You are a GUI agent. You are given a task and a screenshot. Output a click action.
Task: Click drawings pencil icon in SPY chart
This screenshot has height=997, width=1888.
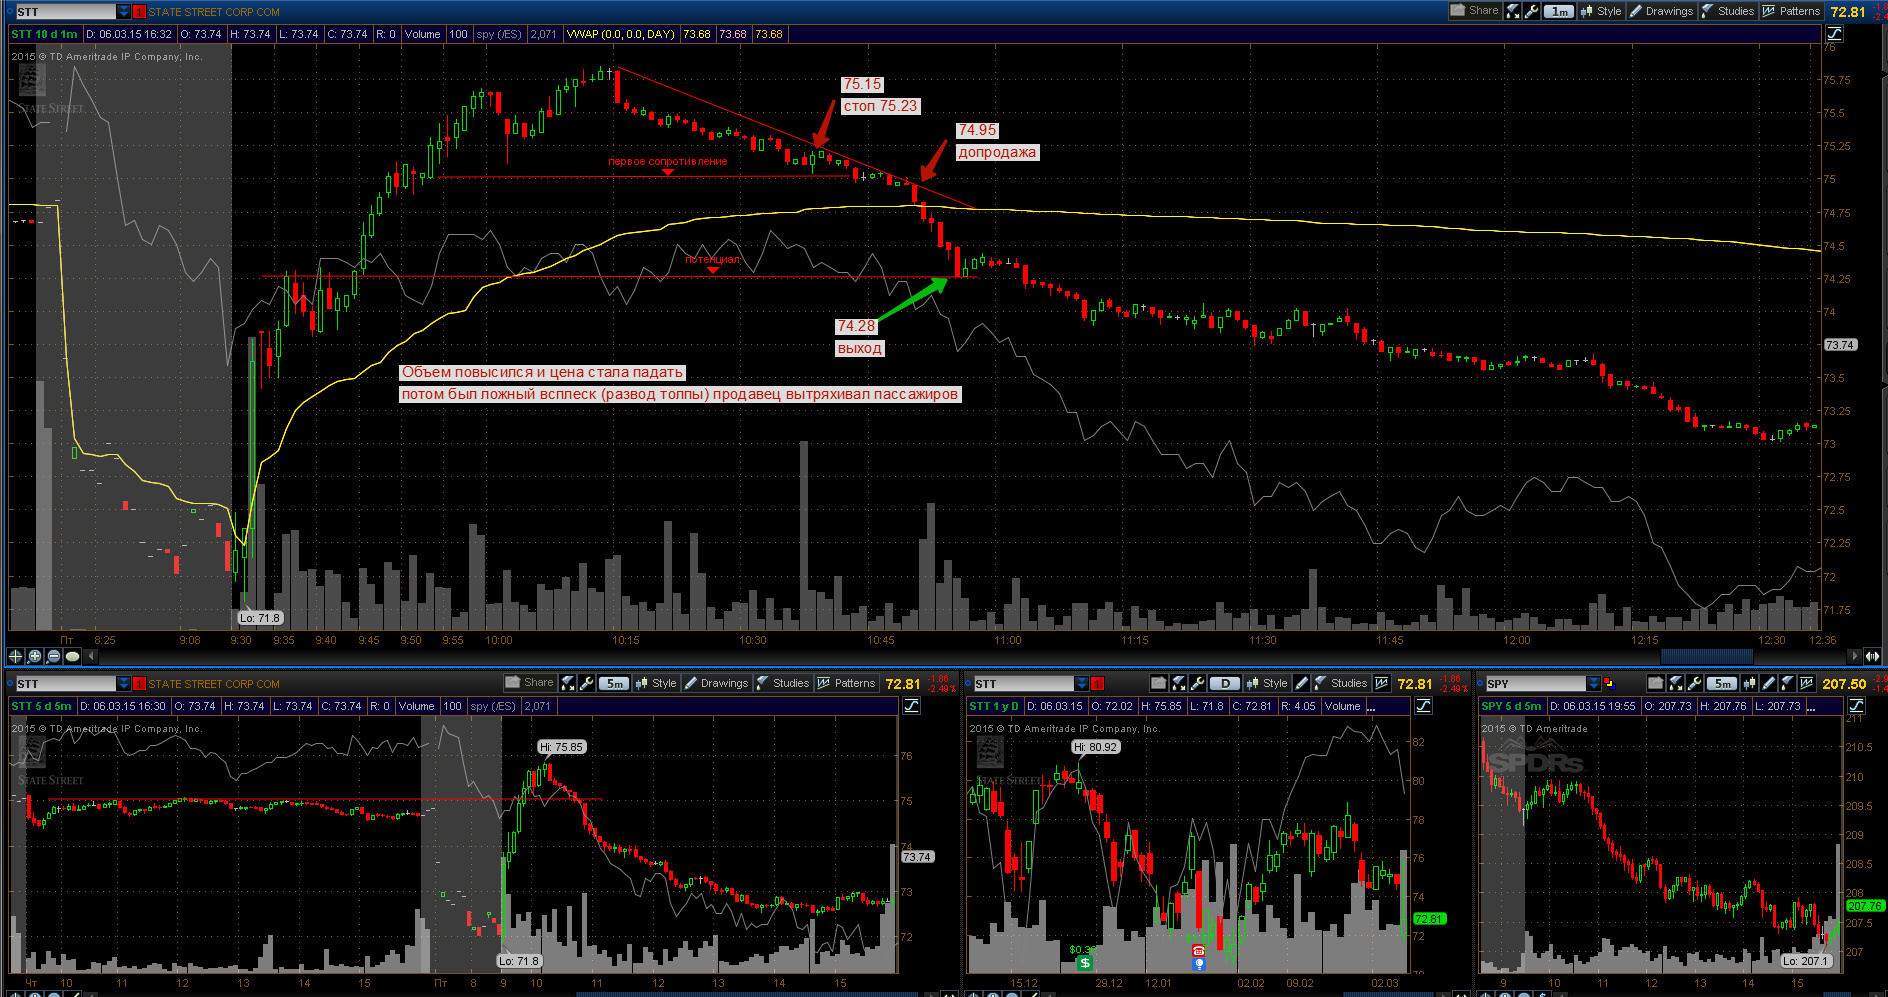1768,683
